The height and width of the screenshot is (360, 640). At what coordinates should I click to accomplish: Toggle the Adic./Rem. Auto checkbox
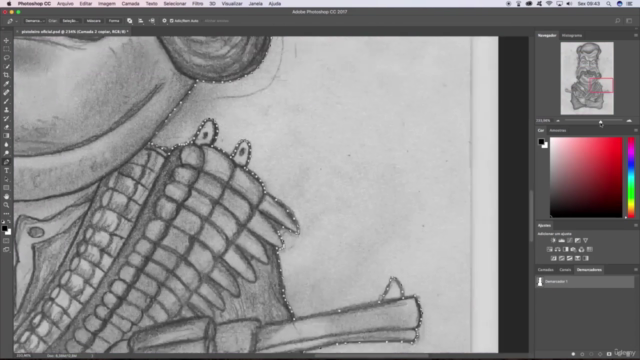(172, 21)
